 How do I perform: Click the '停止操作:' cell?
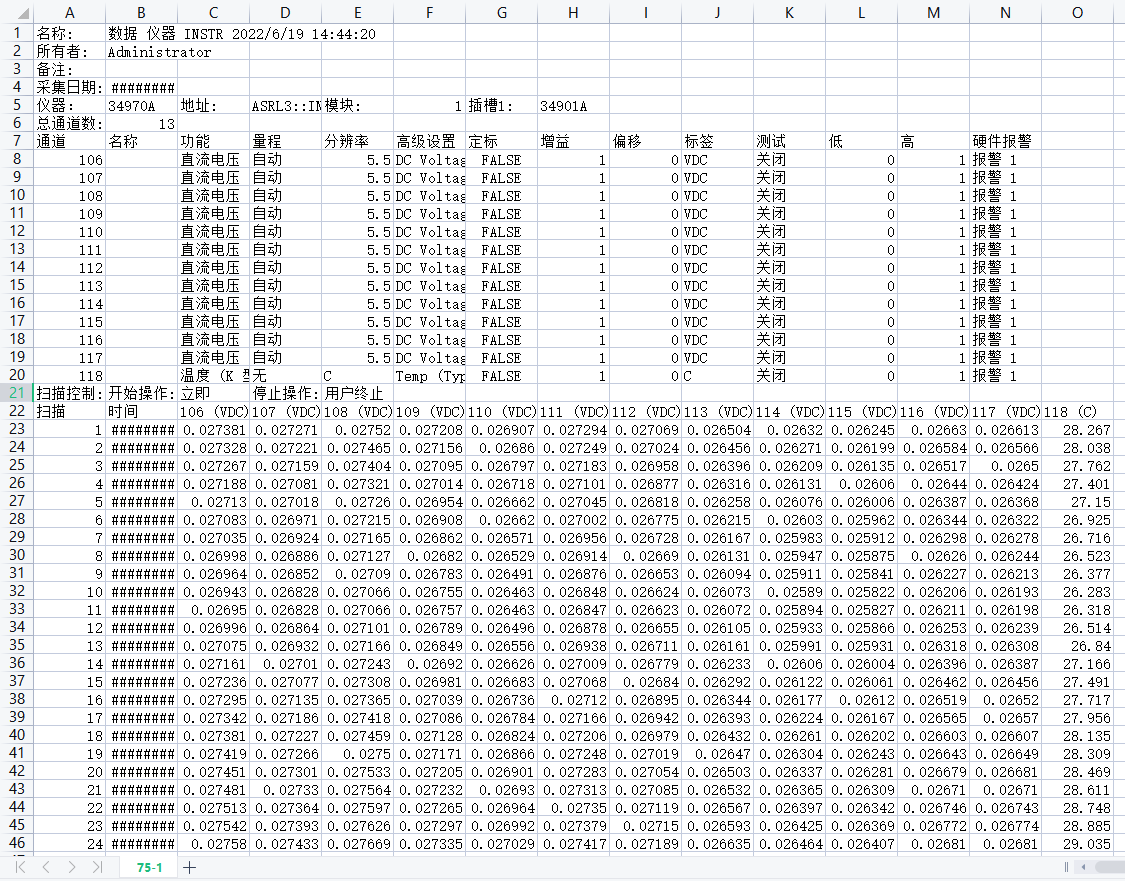(x=286, y=393)
